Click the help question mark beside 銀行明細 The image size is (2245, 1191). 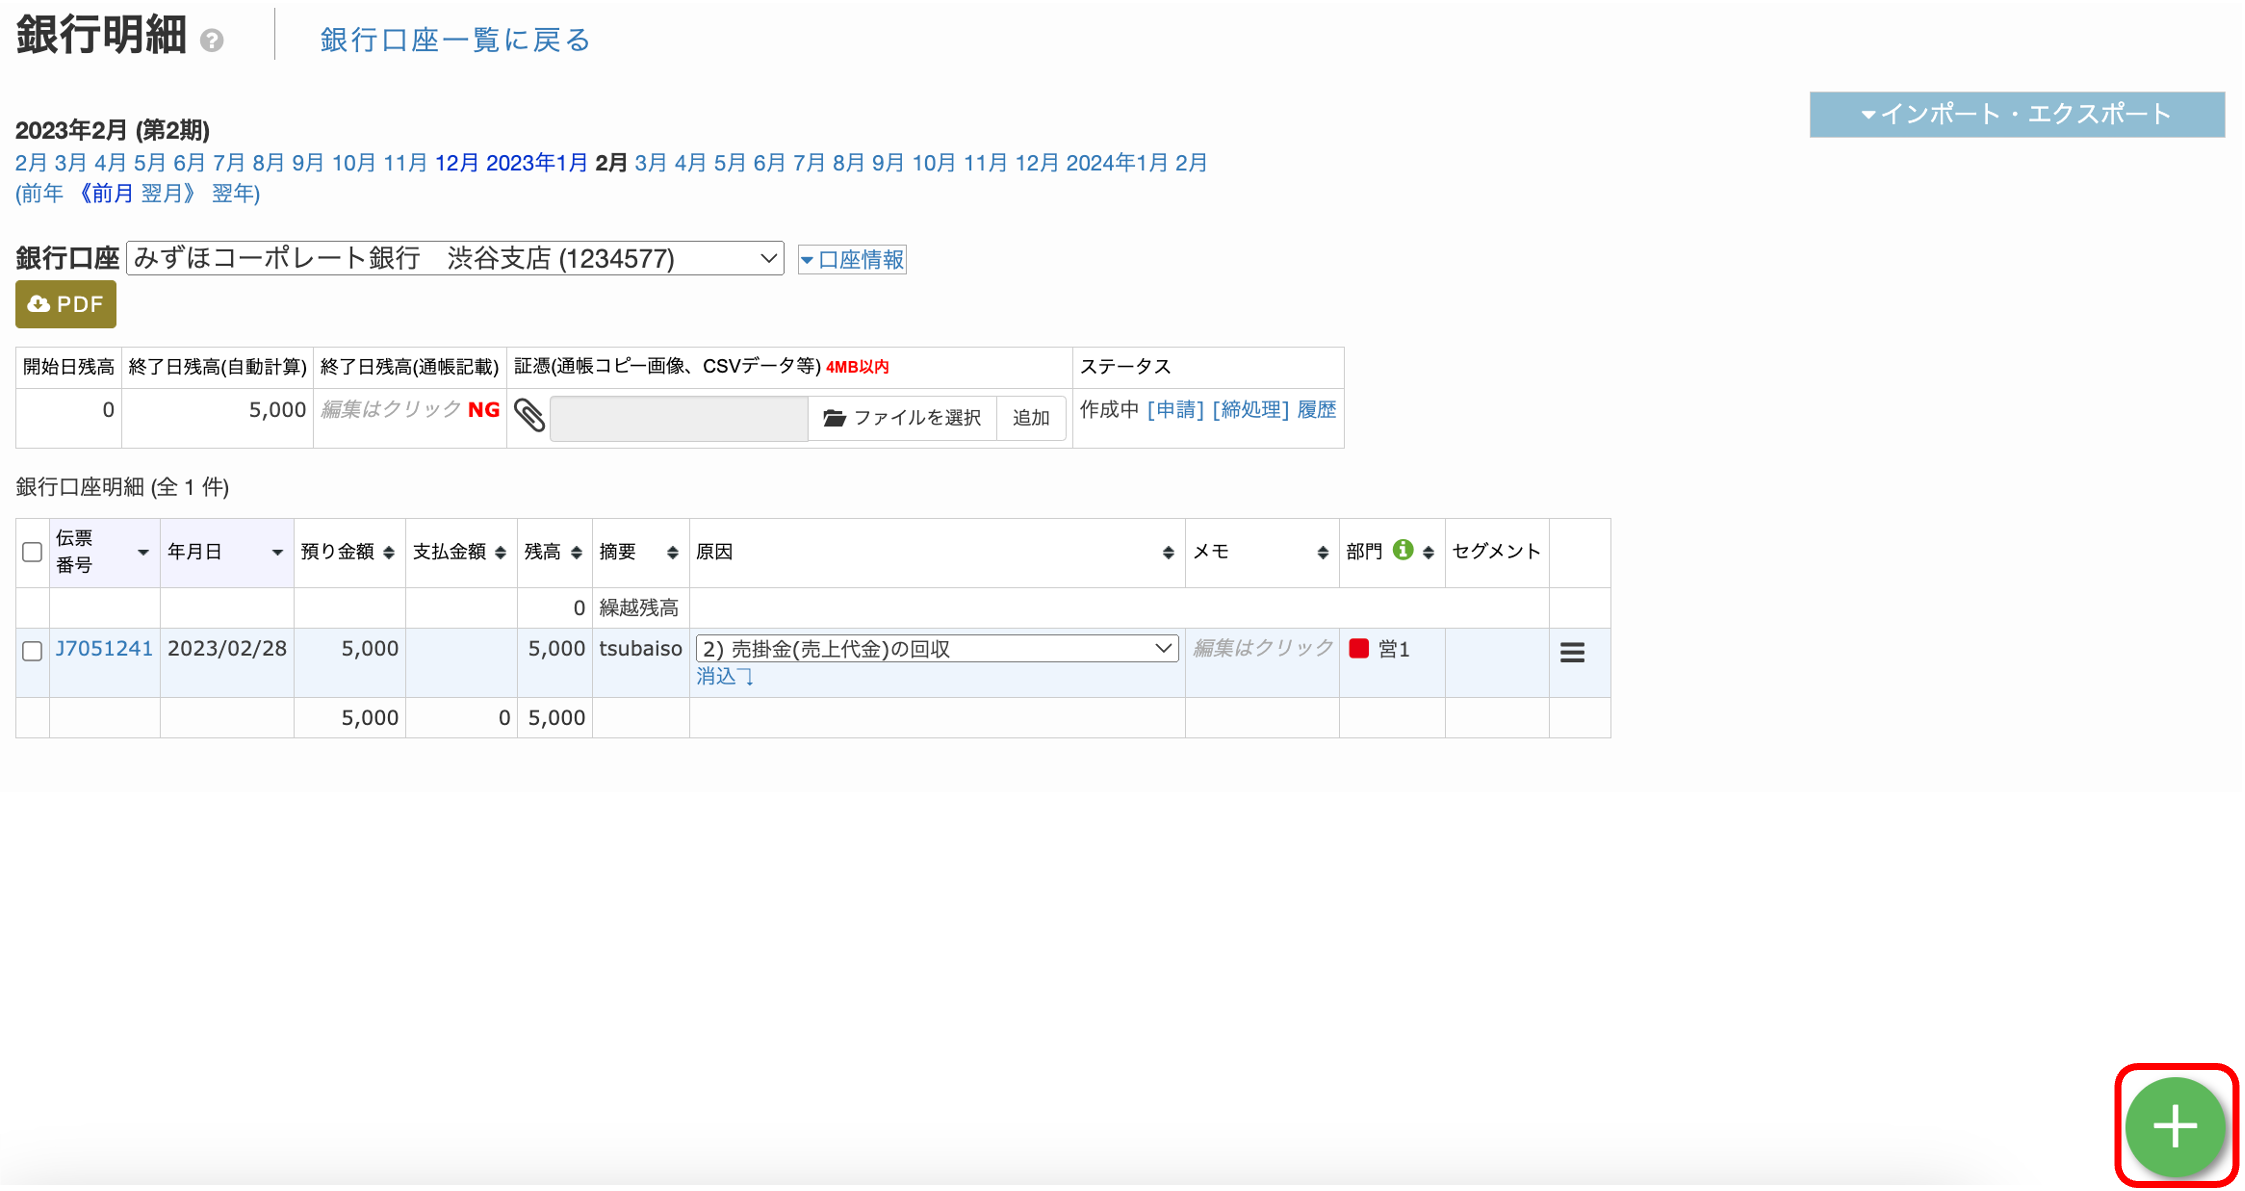click(211, 40)
